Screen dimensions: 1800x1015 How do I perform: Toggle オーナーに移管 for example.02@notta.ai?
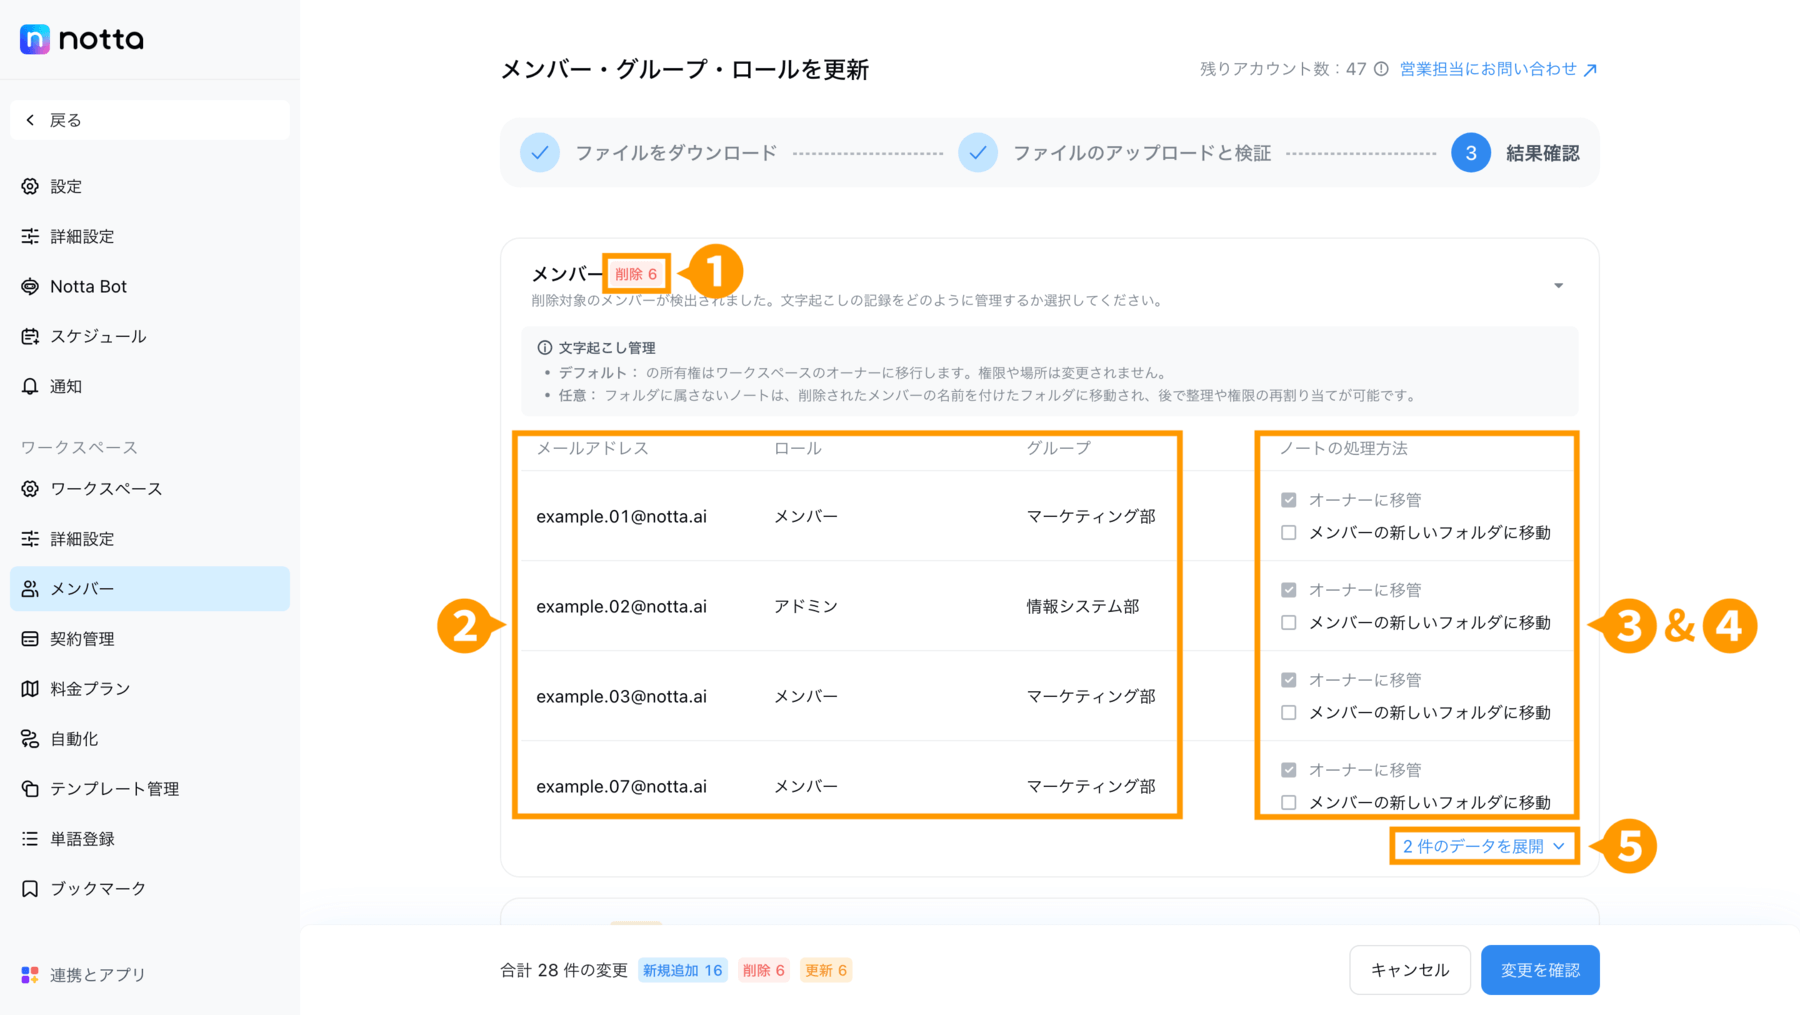pyautogui.click(x=1289, y=590)
